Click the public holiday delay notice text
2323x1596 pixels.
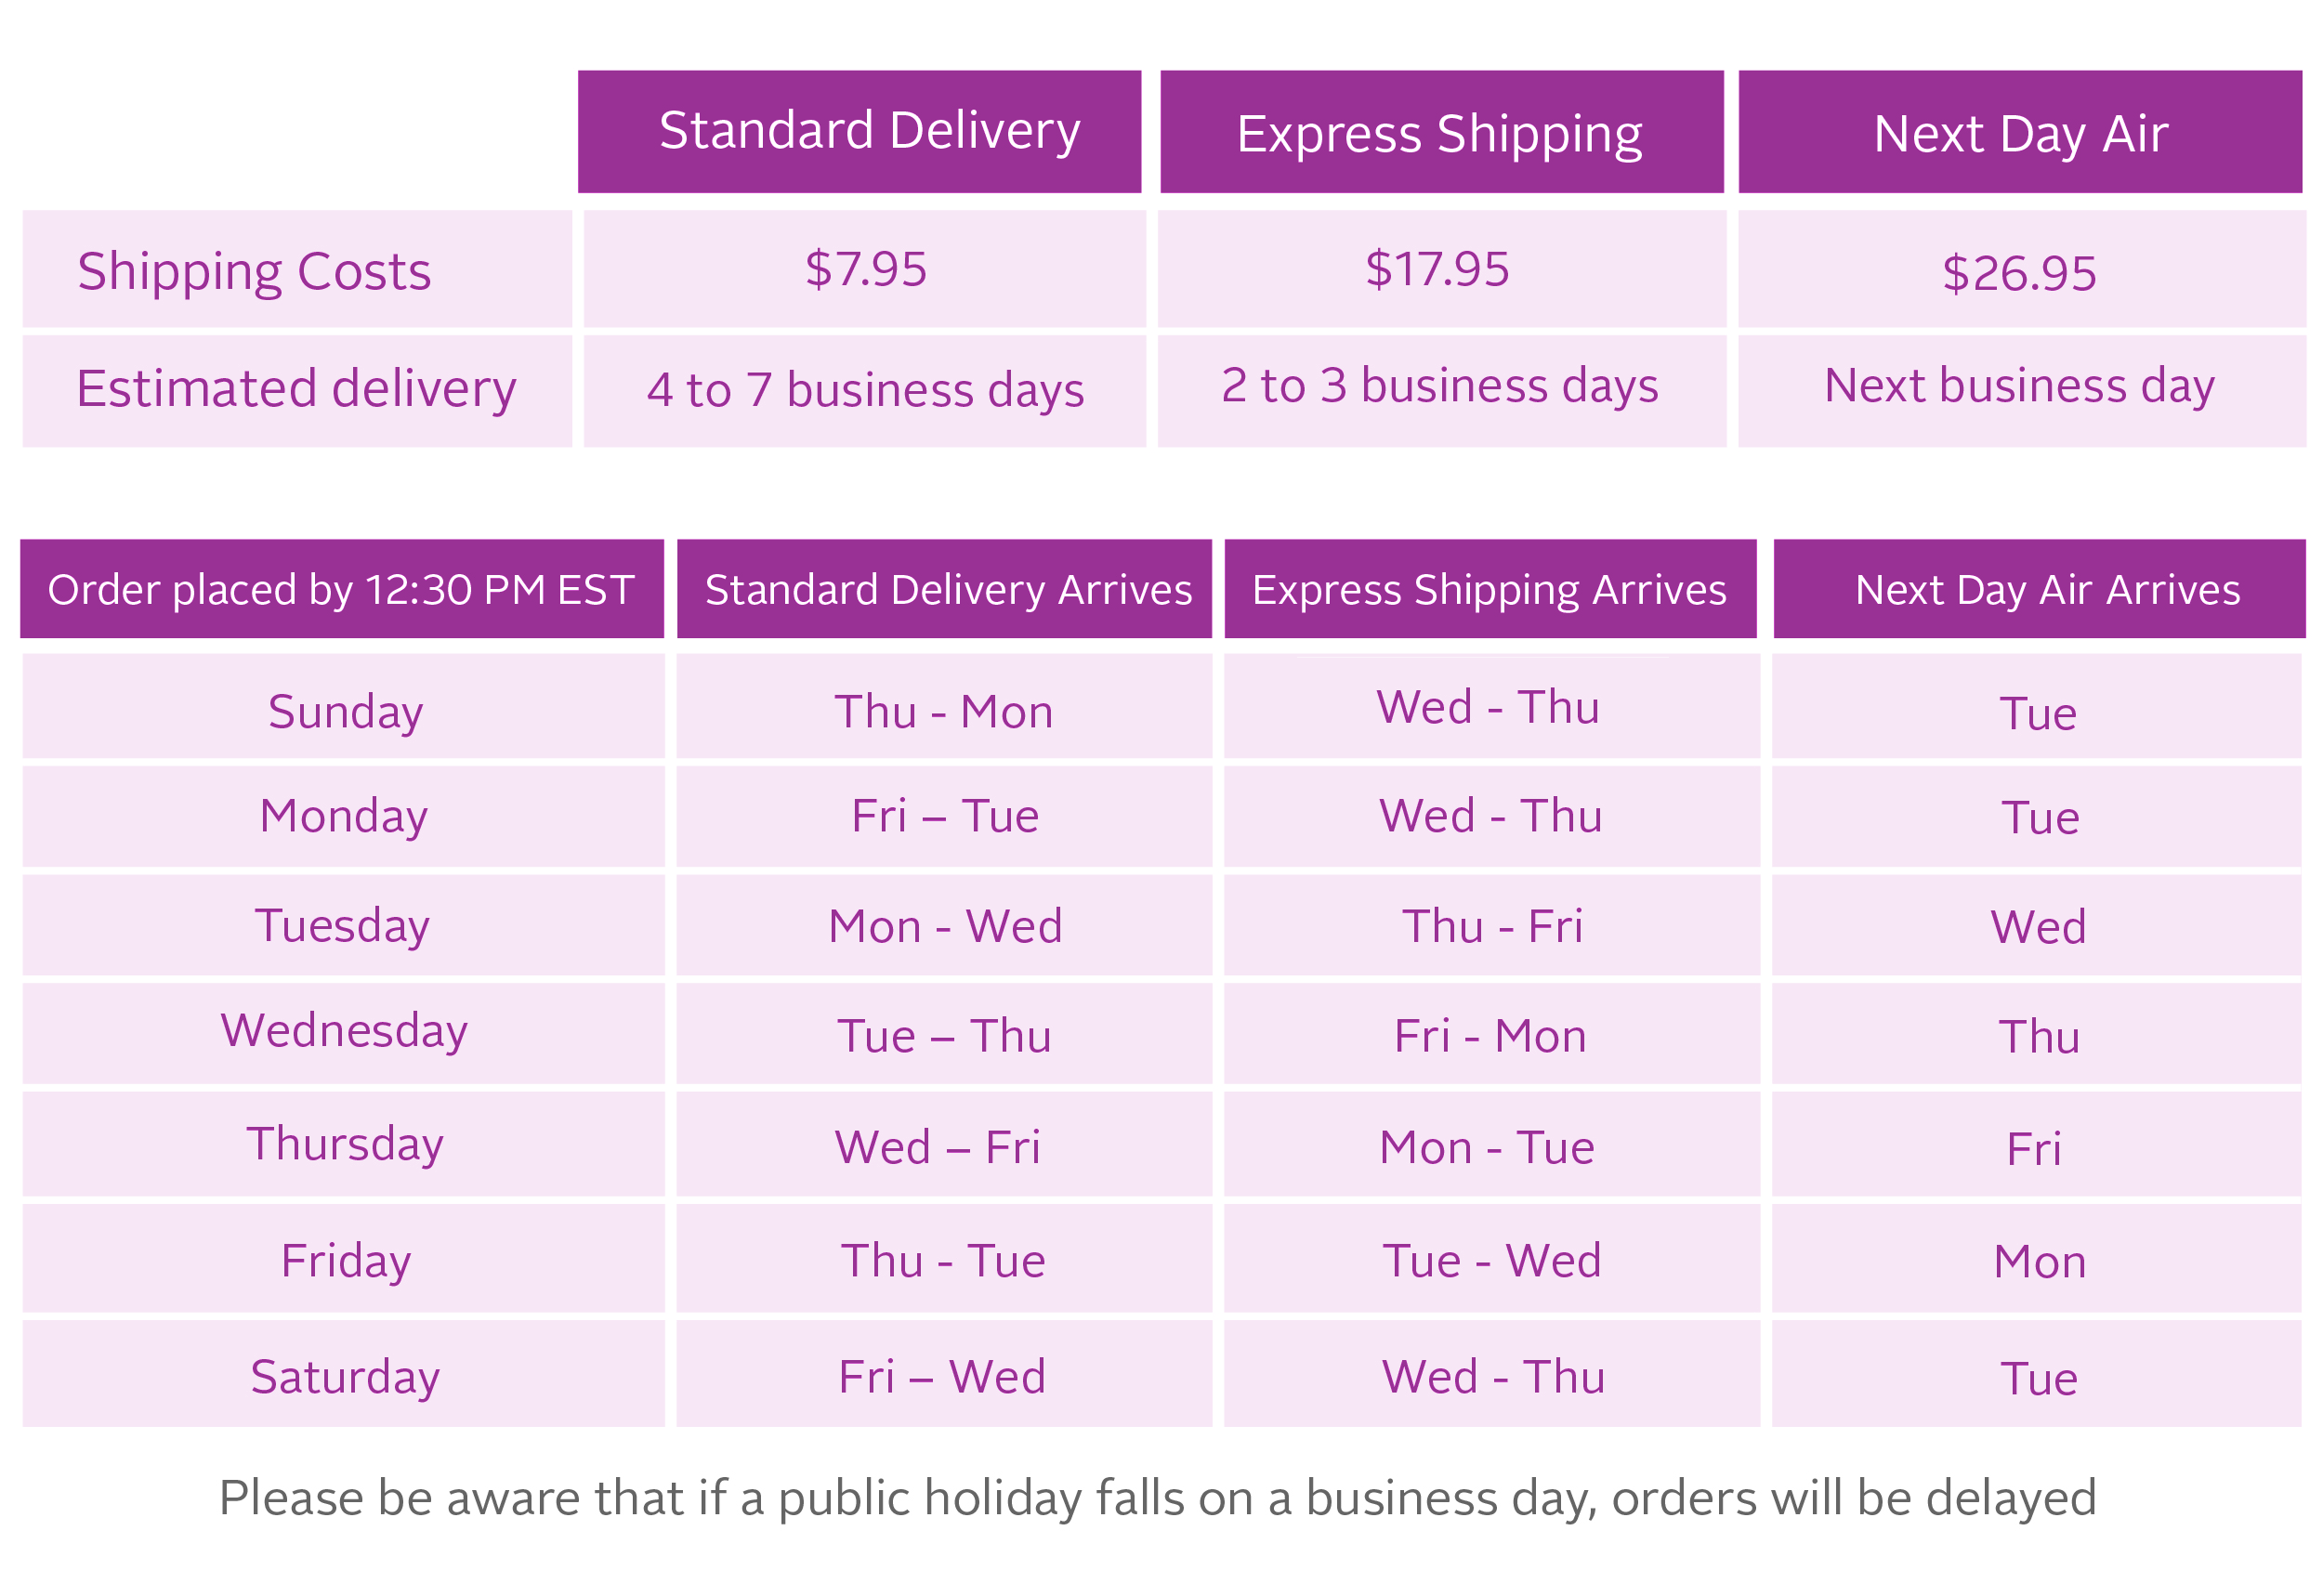pos(1157,1497)
